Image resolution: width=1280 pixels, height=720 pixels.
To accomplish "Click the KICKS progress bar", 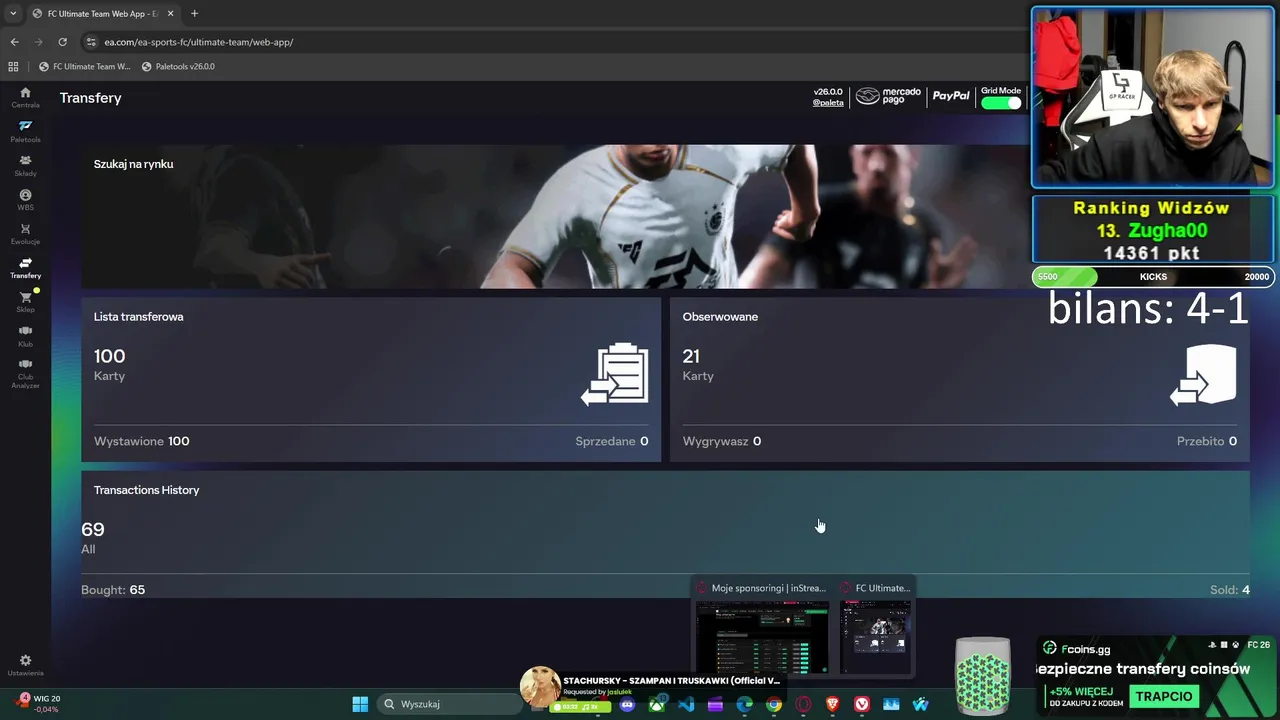I will coord(1153,277).
